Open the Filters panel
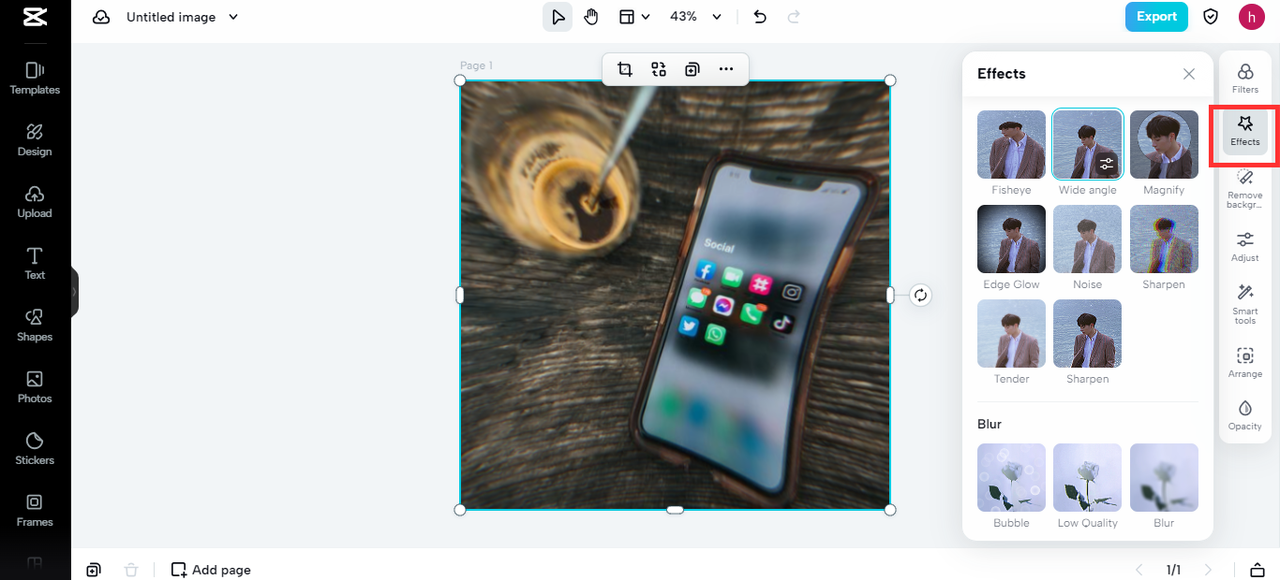Viewport: 1280px width, 580px height. click(1245, 78)
